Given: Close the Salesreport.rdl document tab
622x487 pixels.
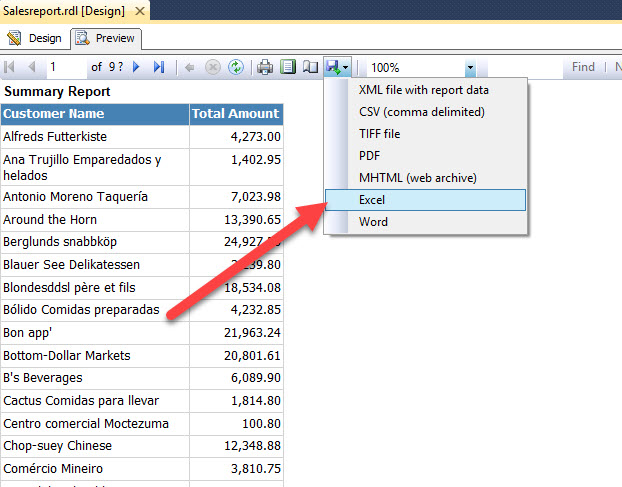Looking at the screenshot, I should 140,11.
